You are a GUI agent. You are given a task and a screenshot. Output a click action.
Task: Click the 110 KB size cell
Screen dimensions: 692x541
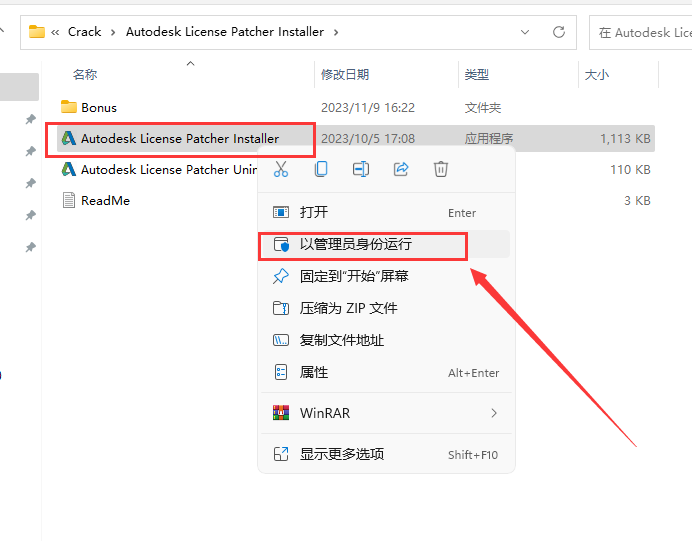tap(630, 169)
